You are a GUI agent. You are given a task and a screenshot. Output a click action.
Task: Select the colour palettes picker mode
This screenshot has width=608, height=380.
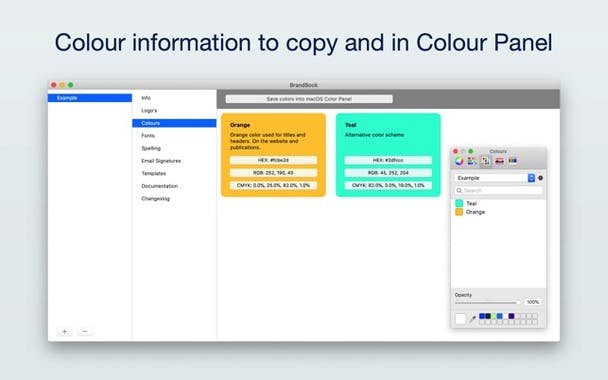[485, 161]
